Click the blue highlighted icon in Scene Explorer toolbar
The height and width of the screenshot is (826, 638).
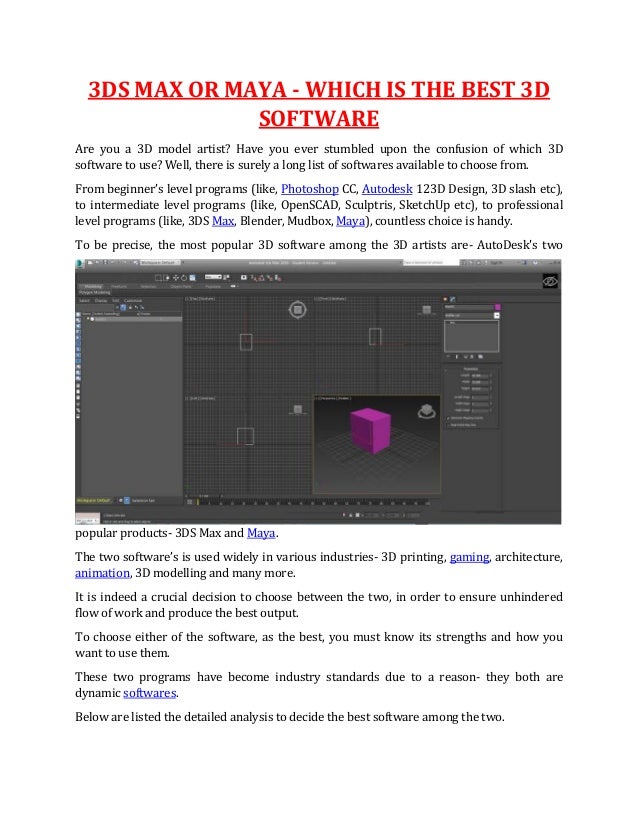pos(123,307)
